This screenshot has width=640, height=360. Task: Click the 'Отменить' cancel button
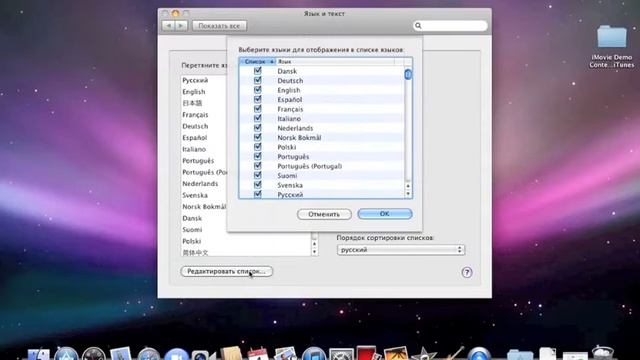coord(324,214)
